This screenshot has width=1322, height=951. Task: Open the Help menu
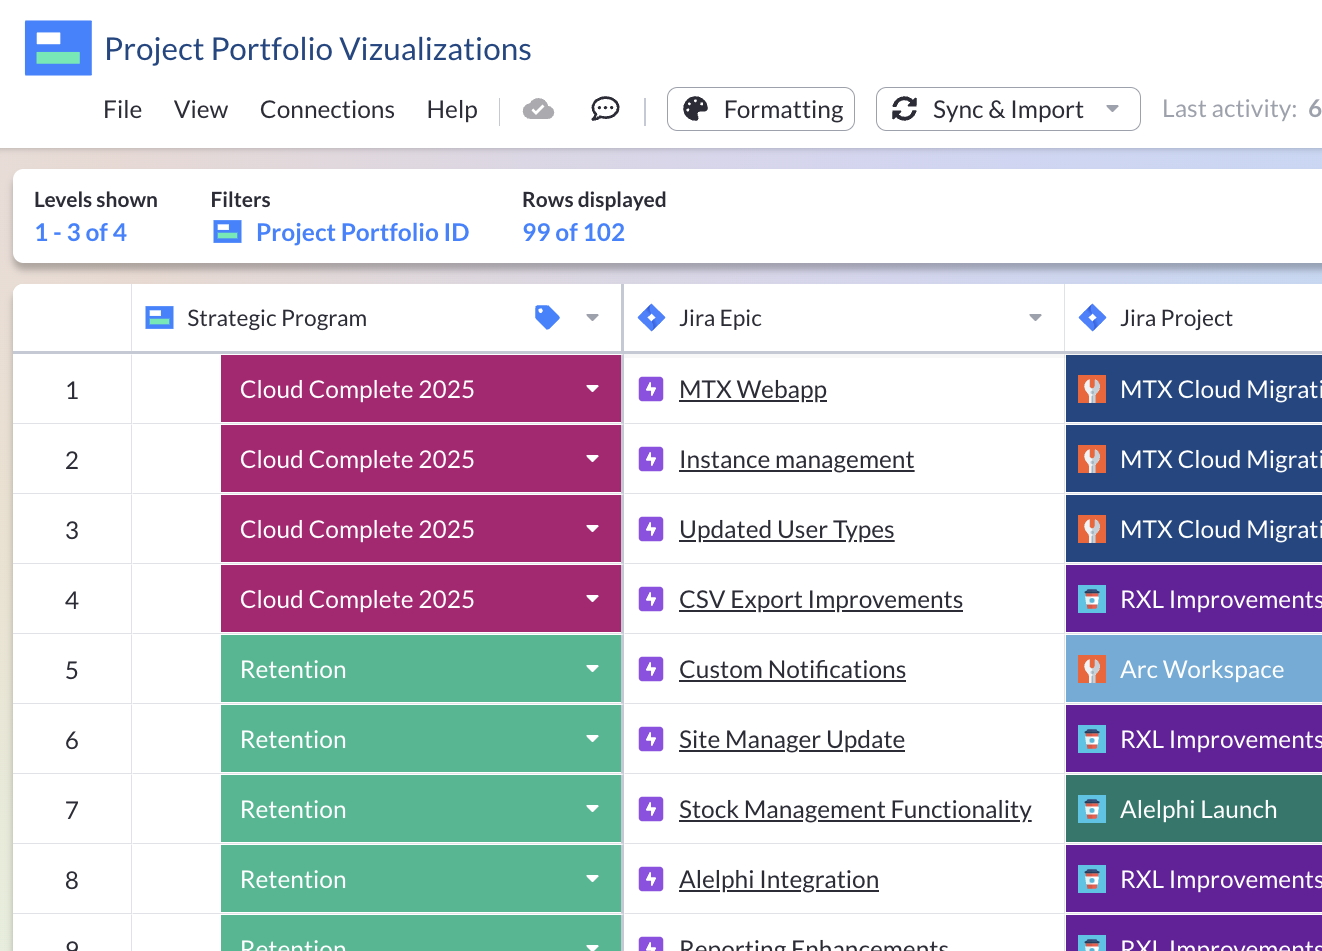coord(452,109)
